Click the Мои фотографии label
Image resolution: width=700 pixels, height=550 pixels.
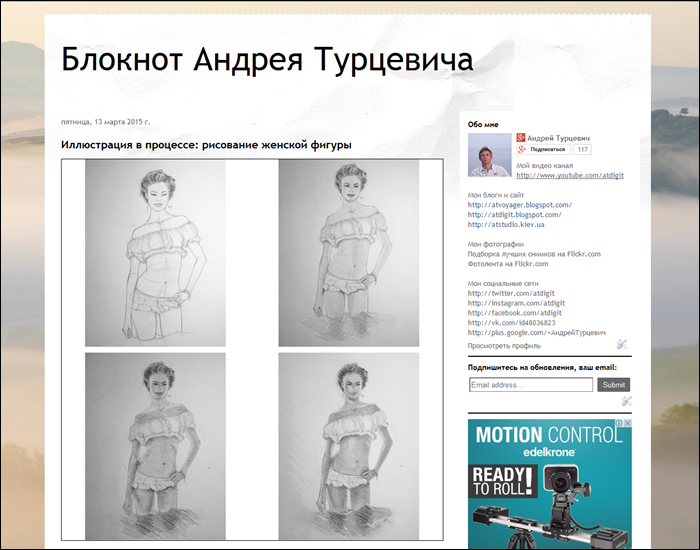(x=496, y=244)
